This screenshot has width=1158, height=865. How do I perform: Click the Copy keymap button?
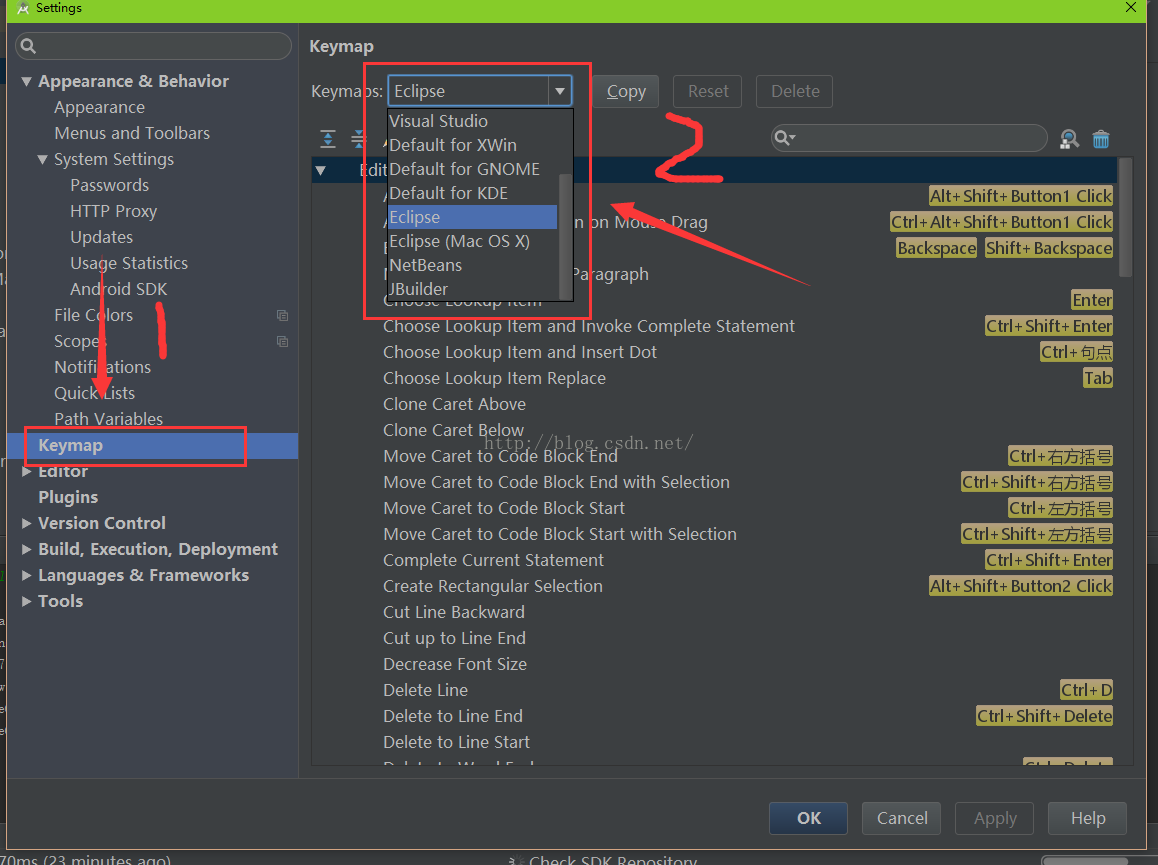click(x=626, y=91)
